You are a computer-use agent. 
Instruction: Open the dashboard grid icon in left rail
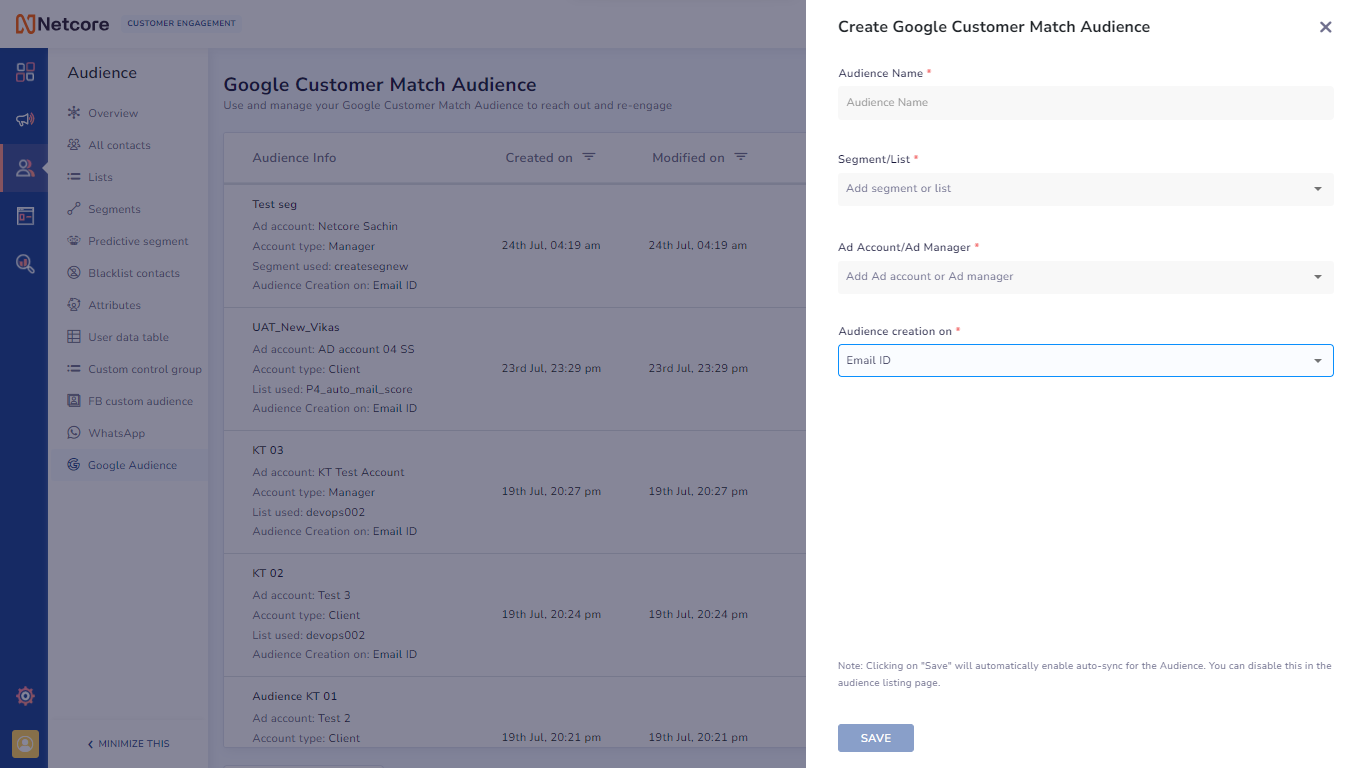[x=25, y=72]
